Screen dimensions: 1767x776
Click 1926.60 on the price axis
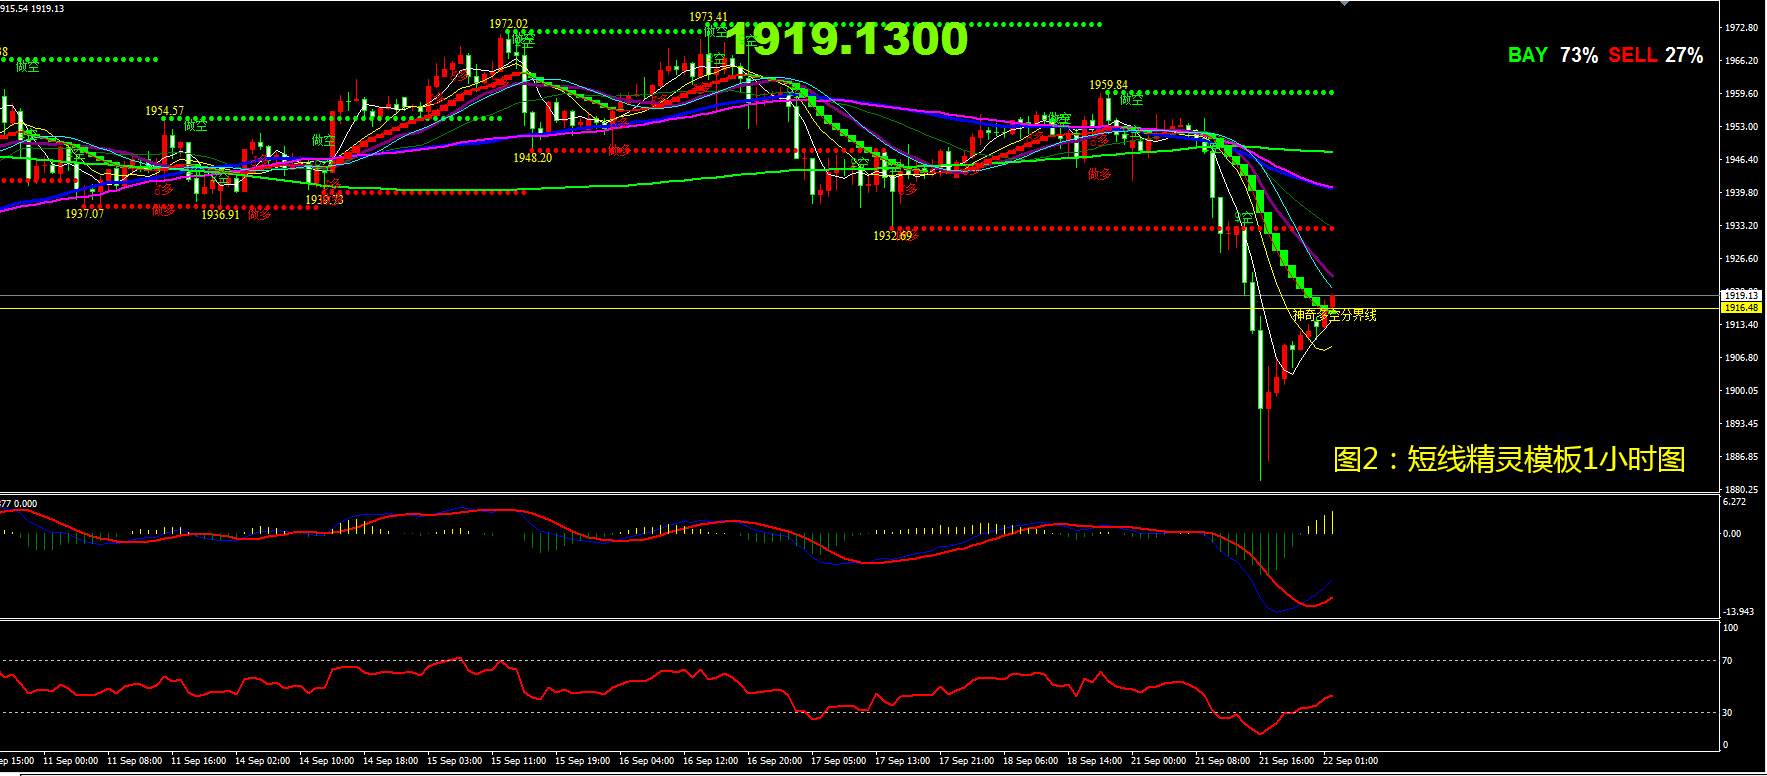(x=1742, y=259)
